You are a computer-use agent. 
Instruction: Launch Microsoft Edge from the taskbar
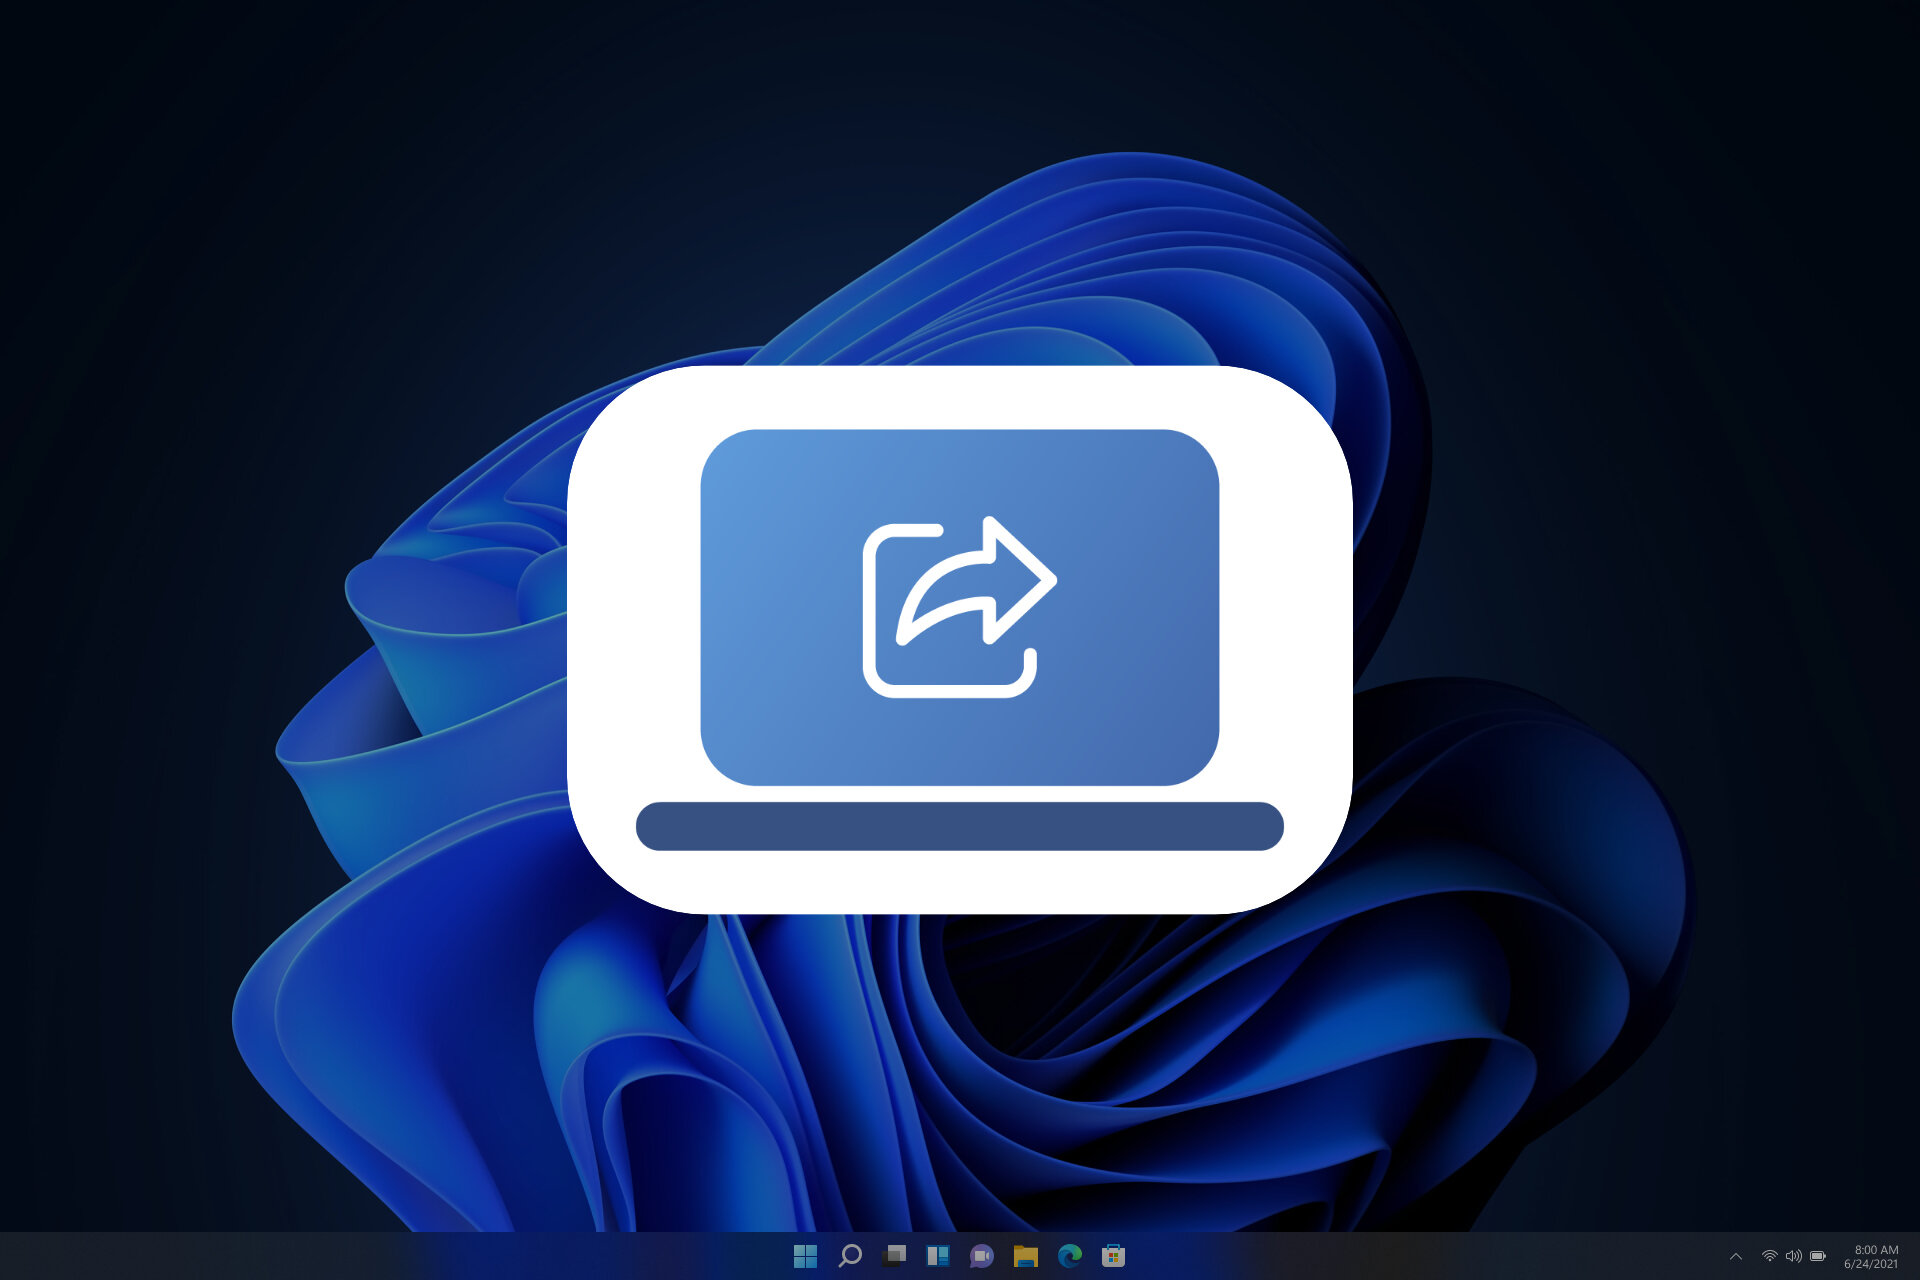pyautogui.click(x=1070, y=1256)
